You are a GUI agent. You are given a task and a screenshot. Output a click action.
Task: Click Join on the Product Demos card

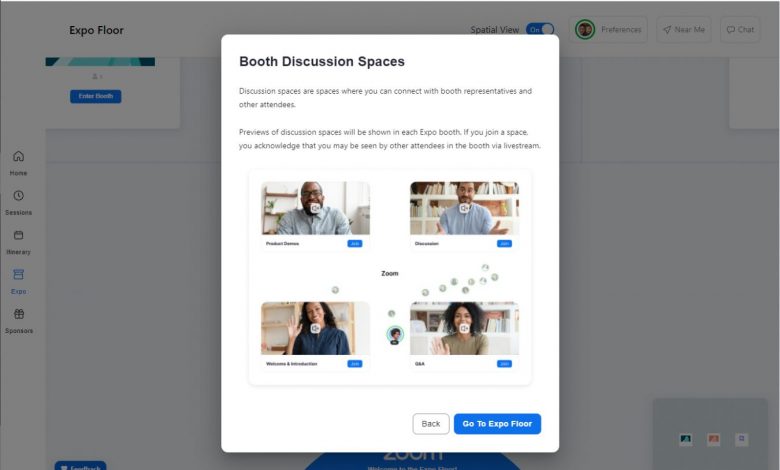click(355, 244)
